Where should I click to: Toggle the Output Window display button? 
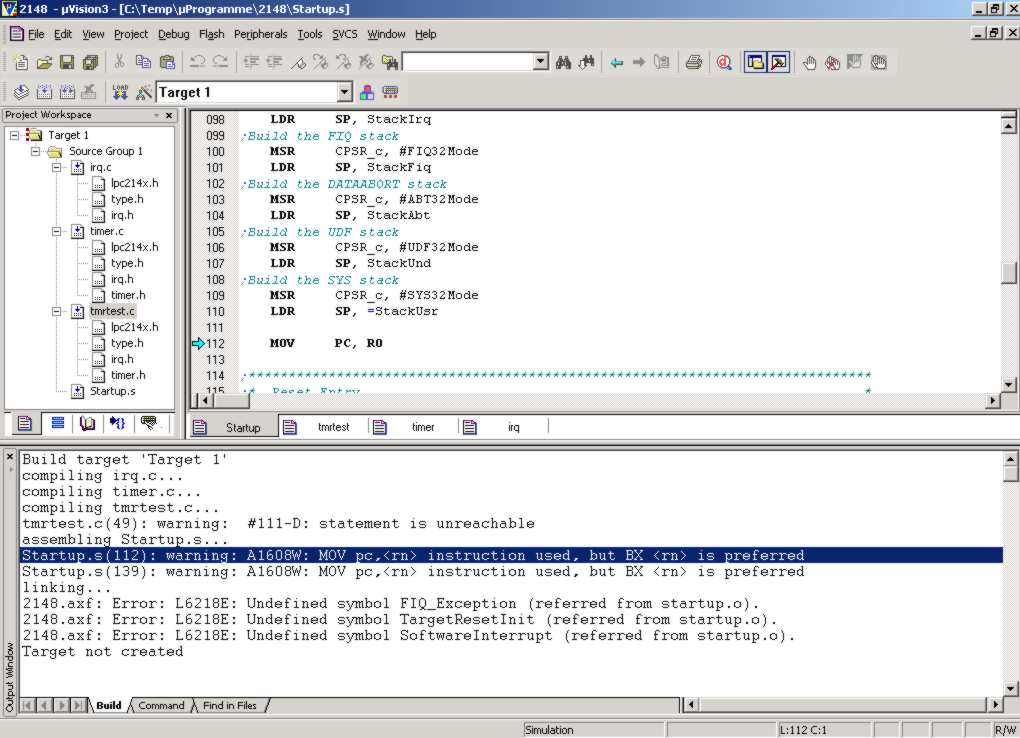(x=779, y=62)
